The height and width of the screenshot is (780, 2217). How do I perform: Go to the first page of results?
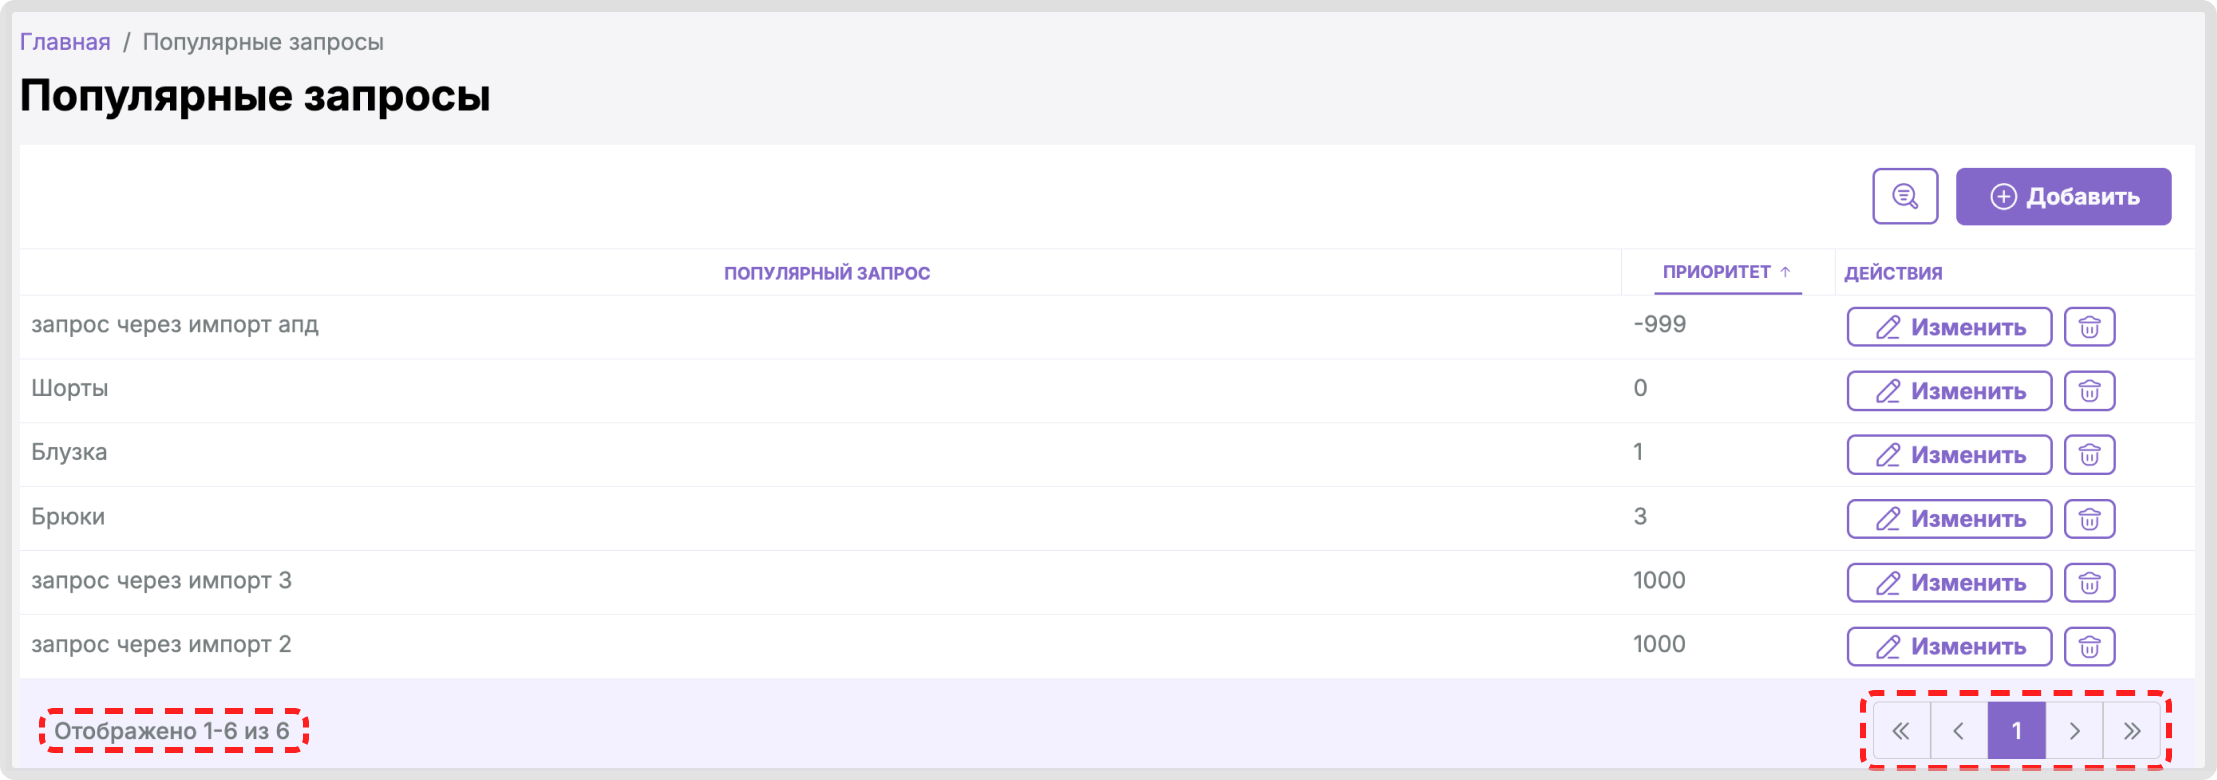click(1901, 731)
